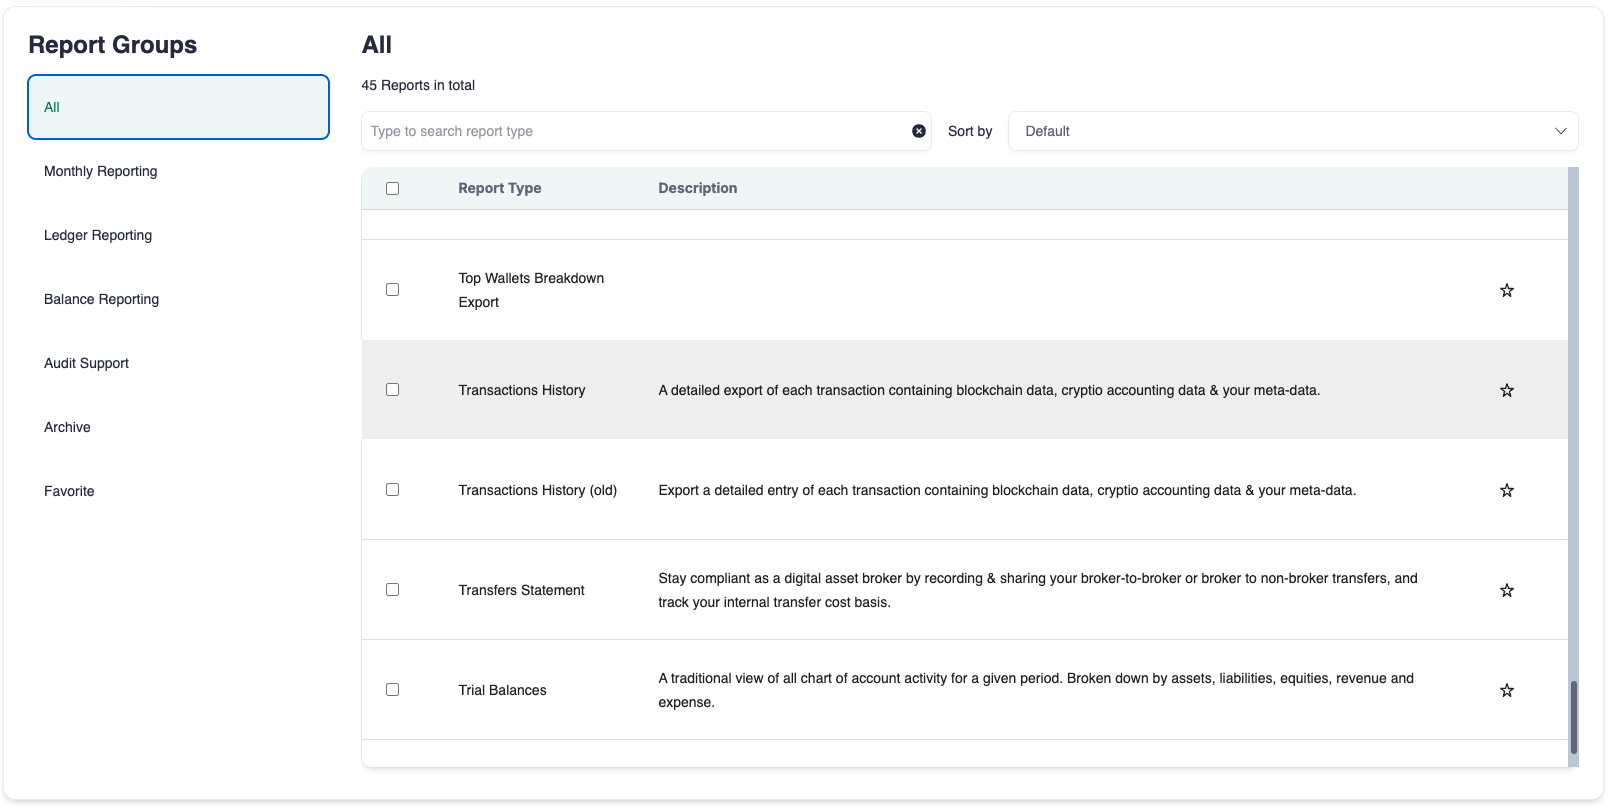1610x807 pixels.
Task: Check the Transactions History row checkbox
Action: pos(392,390)
